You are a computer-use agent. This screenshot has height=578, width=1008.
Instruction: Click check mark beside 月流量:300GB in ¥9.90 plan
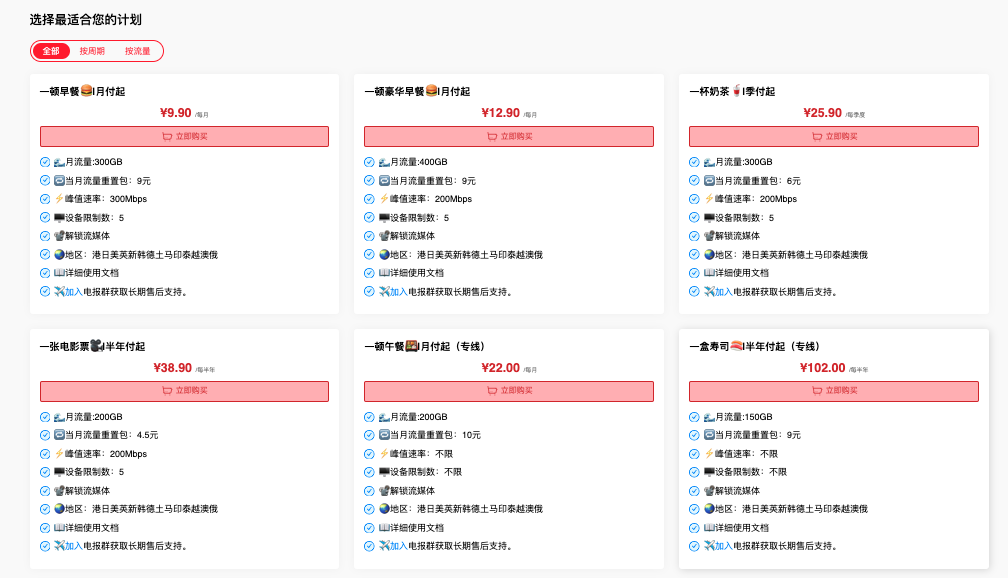[x=45, y=162]
